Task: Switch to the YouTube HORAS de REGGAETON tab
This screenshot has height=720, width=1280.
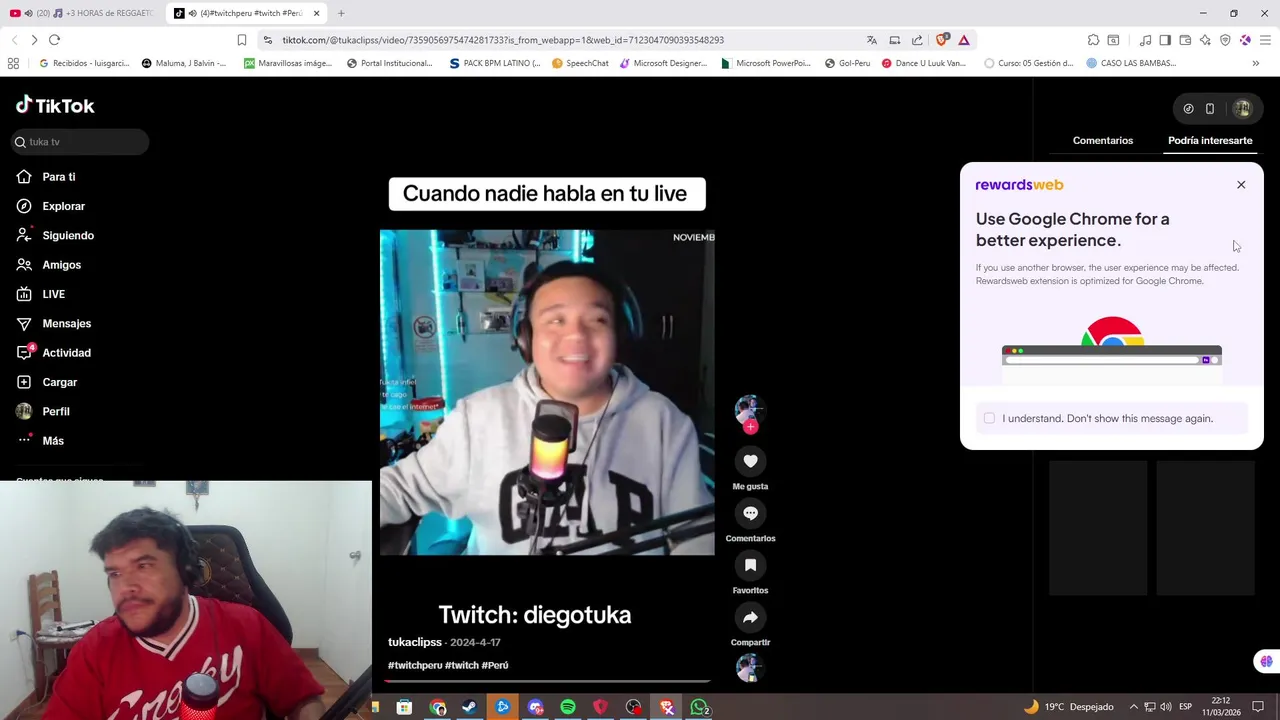Action: tap(81, 13)
